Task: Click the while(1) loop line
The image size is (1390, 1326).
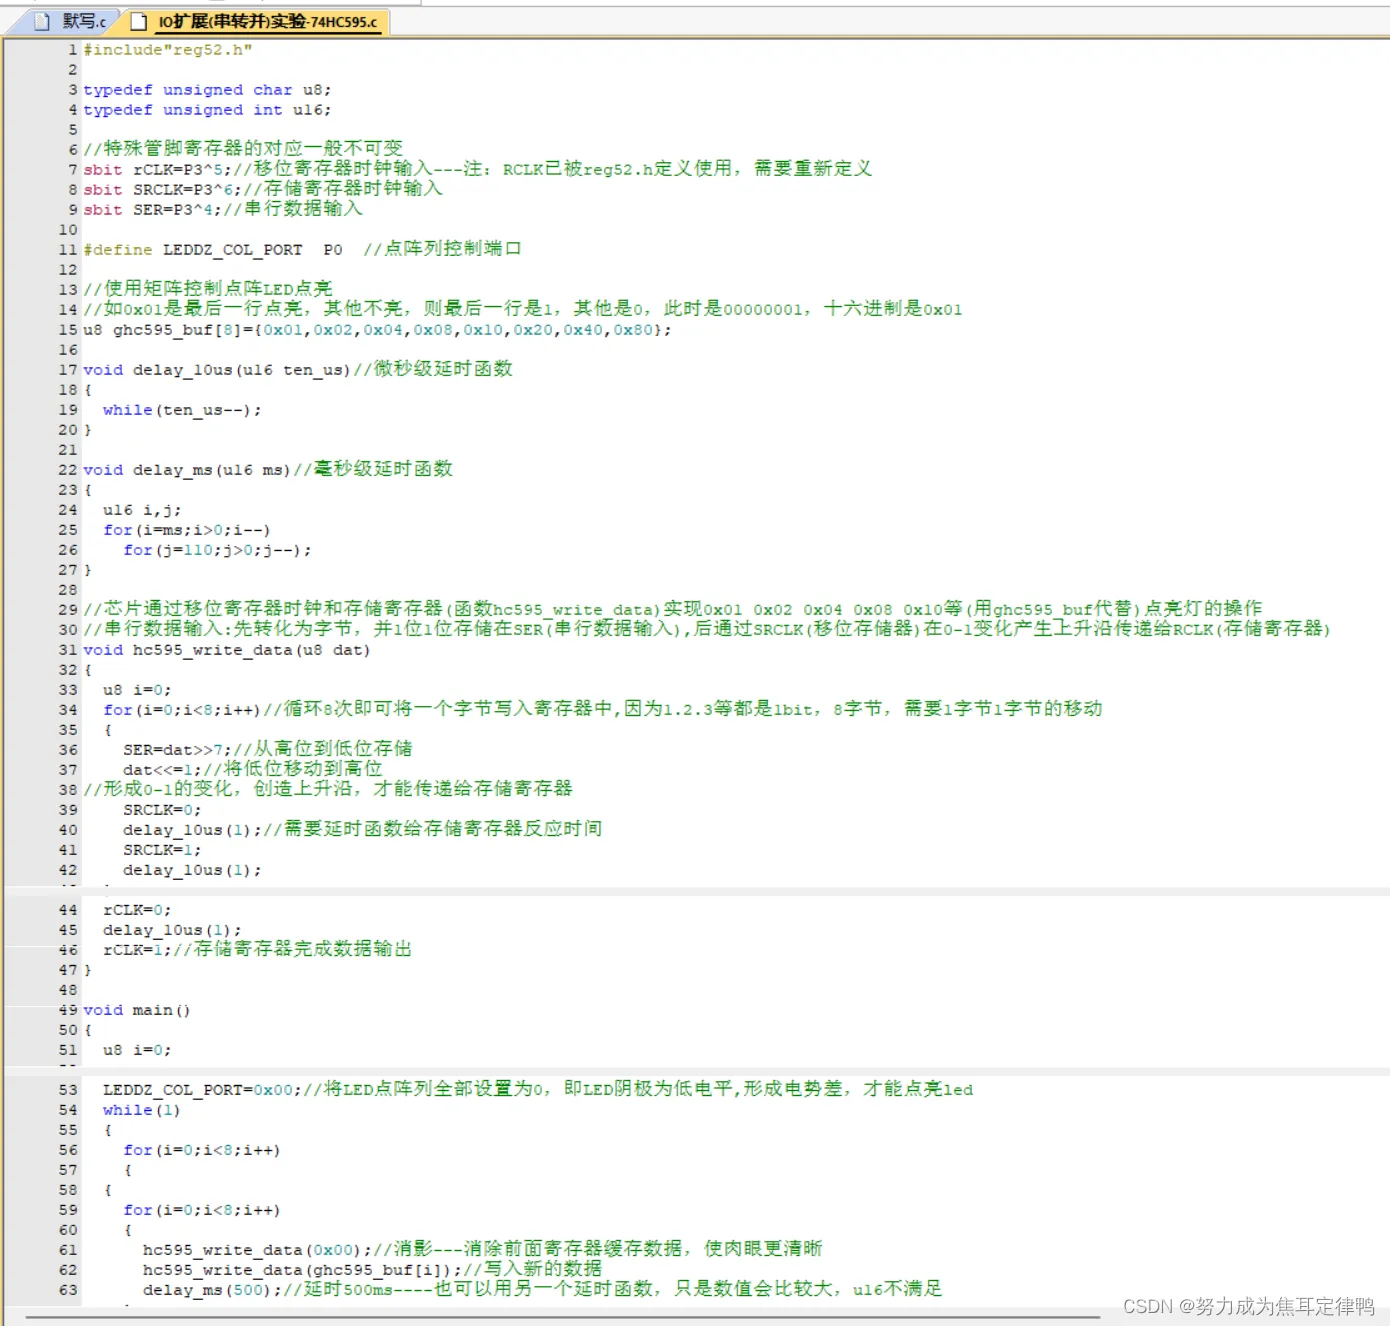Action: [142, 1110]
